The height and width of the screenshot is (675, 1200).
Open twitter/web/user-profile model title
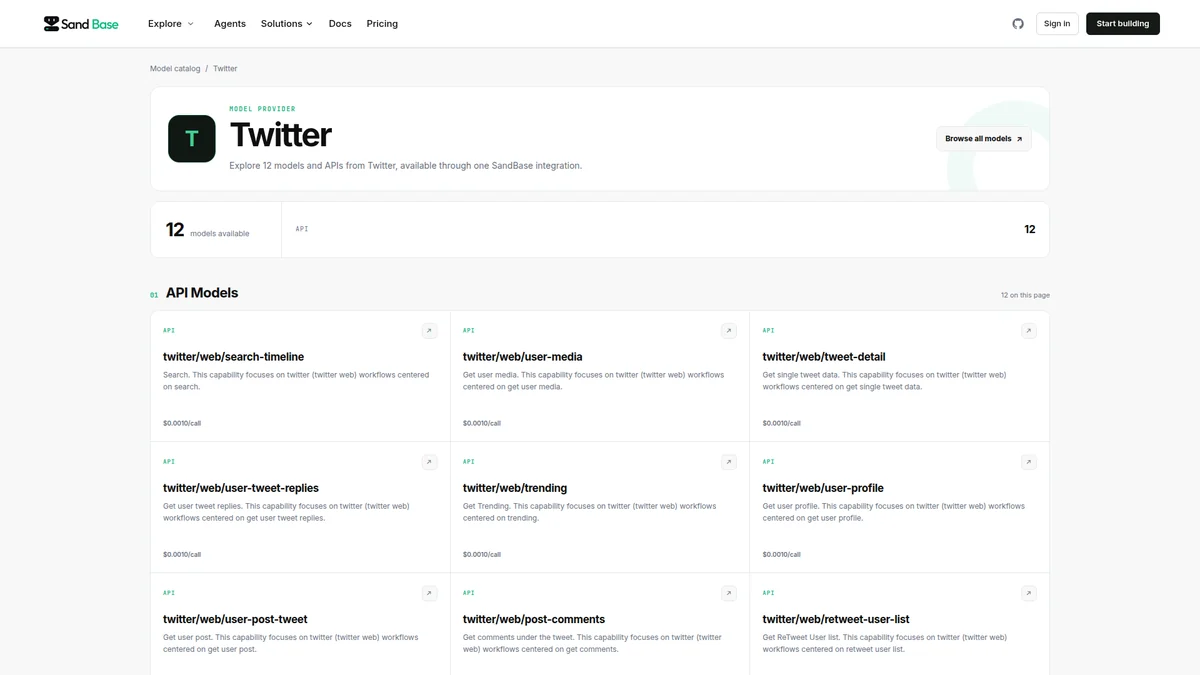[x=823, y=488]
